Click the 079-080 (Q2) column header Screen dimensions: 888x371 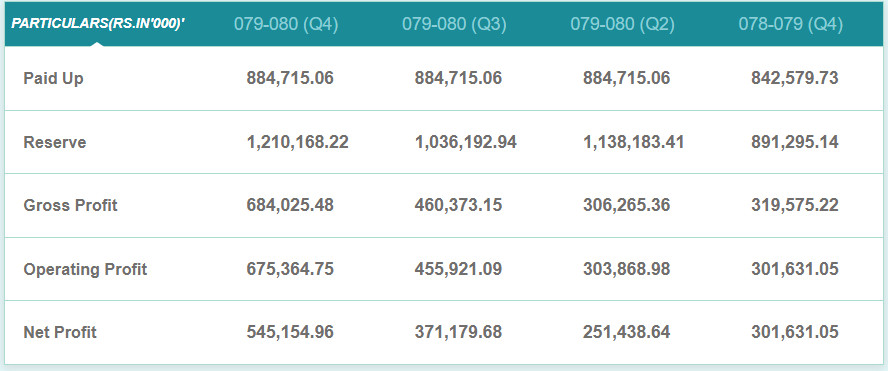coord(622,24)
